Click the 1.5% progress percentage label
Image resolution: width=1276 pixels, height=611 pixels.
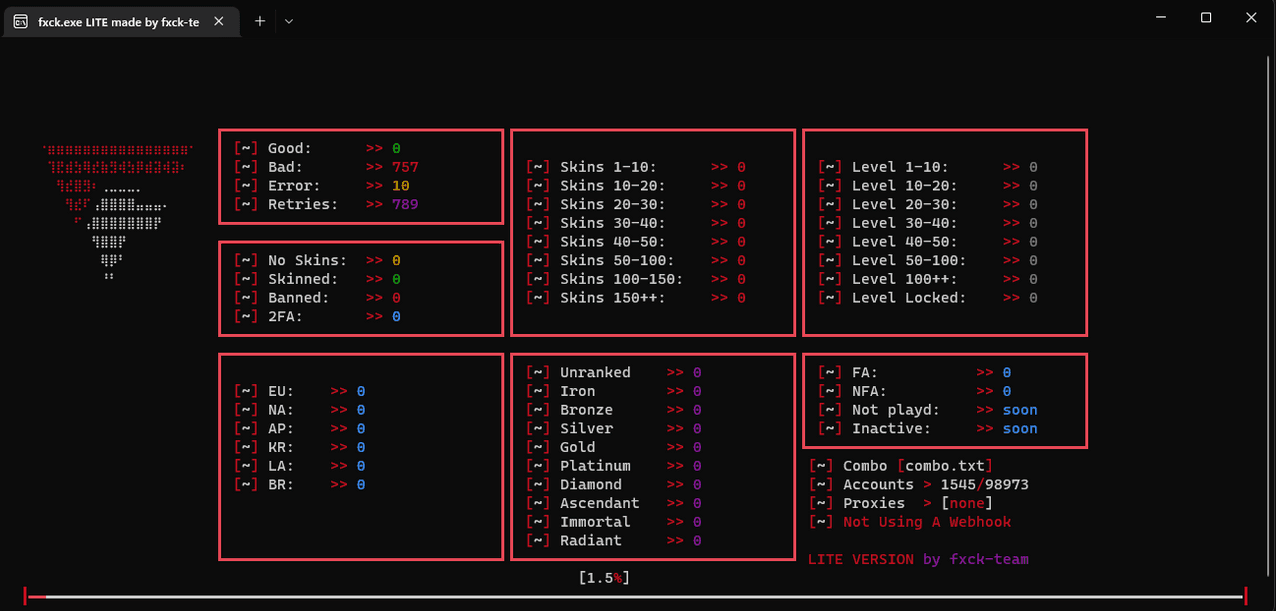(x=604, y=577)
